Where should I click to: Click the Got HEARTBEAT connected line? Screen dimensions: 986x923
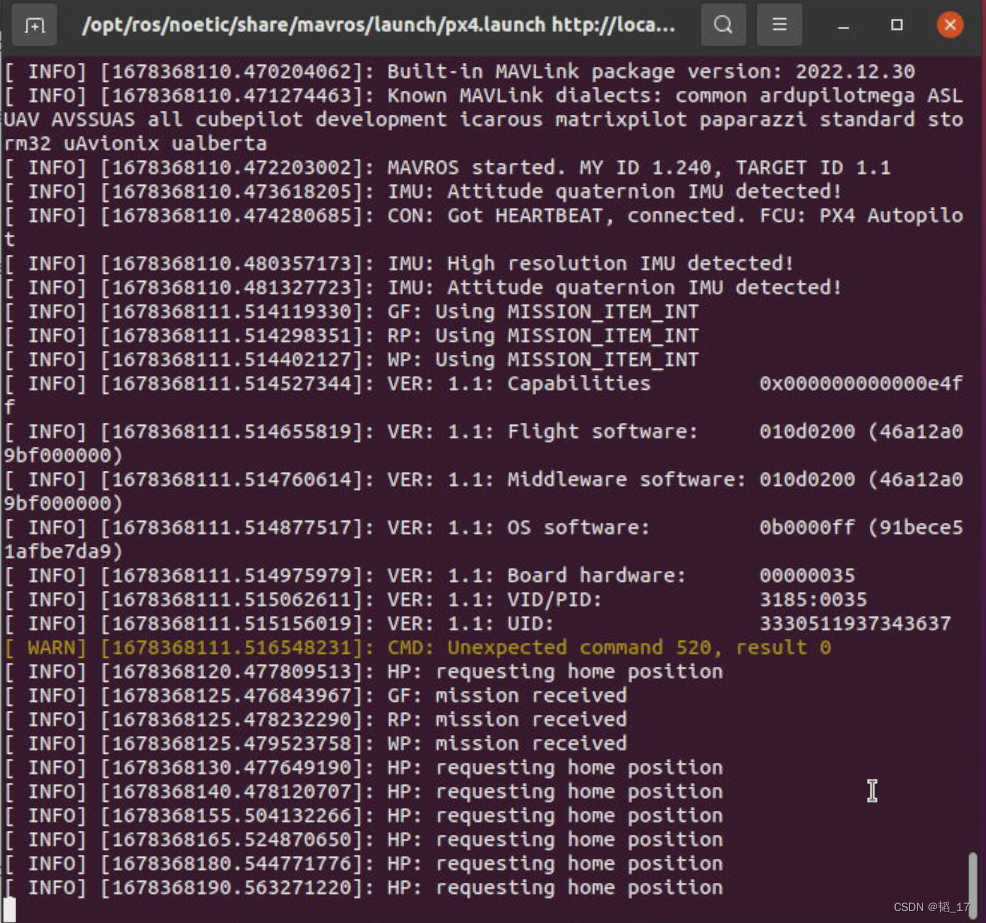pyautogui.click(x=483, y=228)
